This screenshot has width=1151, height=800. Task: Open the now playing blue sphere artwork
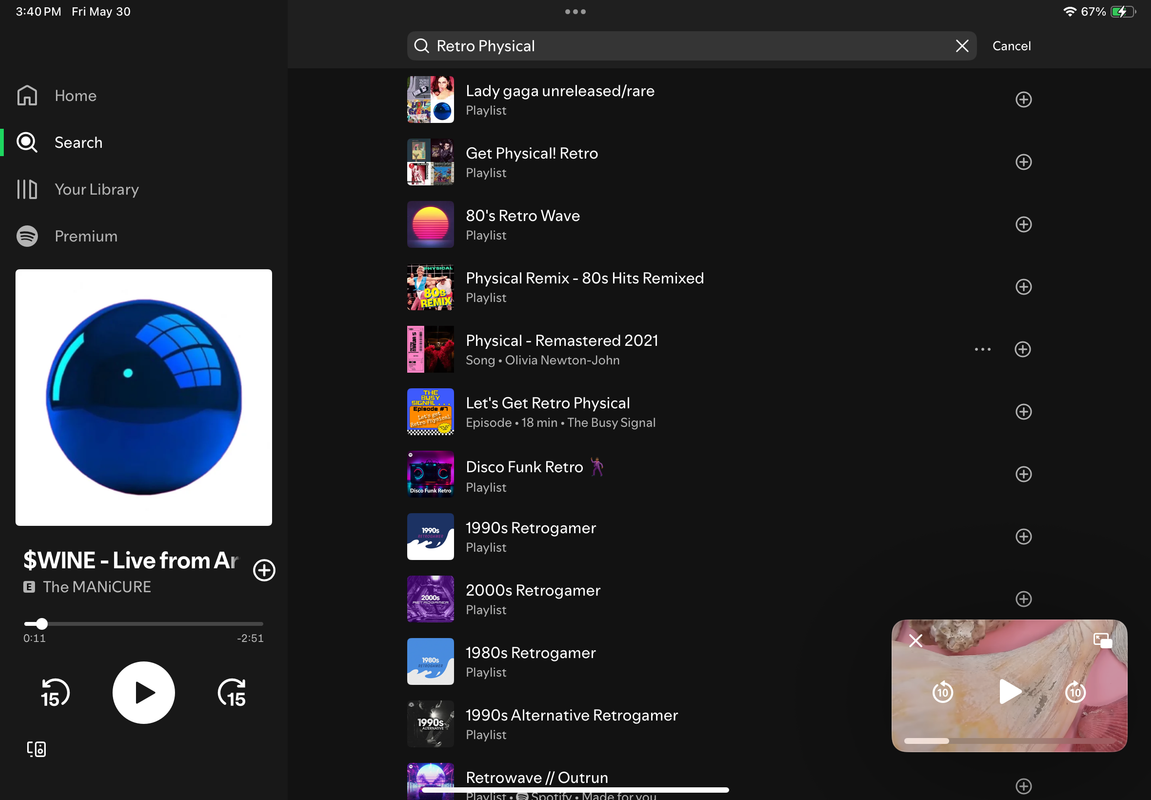click(144, 397)
